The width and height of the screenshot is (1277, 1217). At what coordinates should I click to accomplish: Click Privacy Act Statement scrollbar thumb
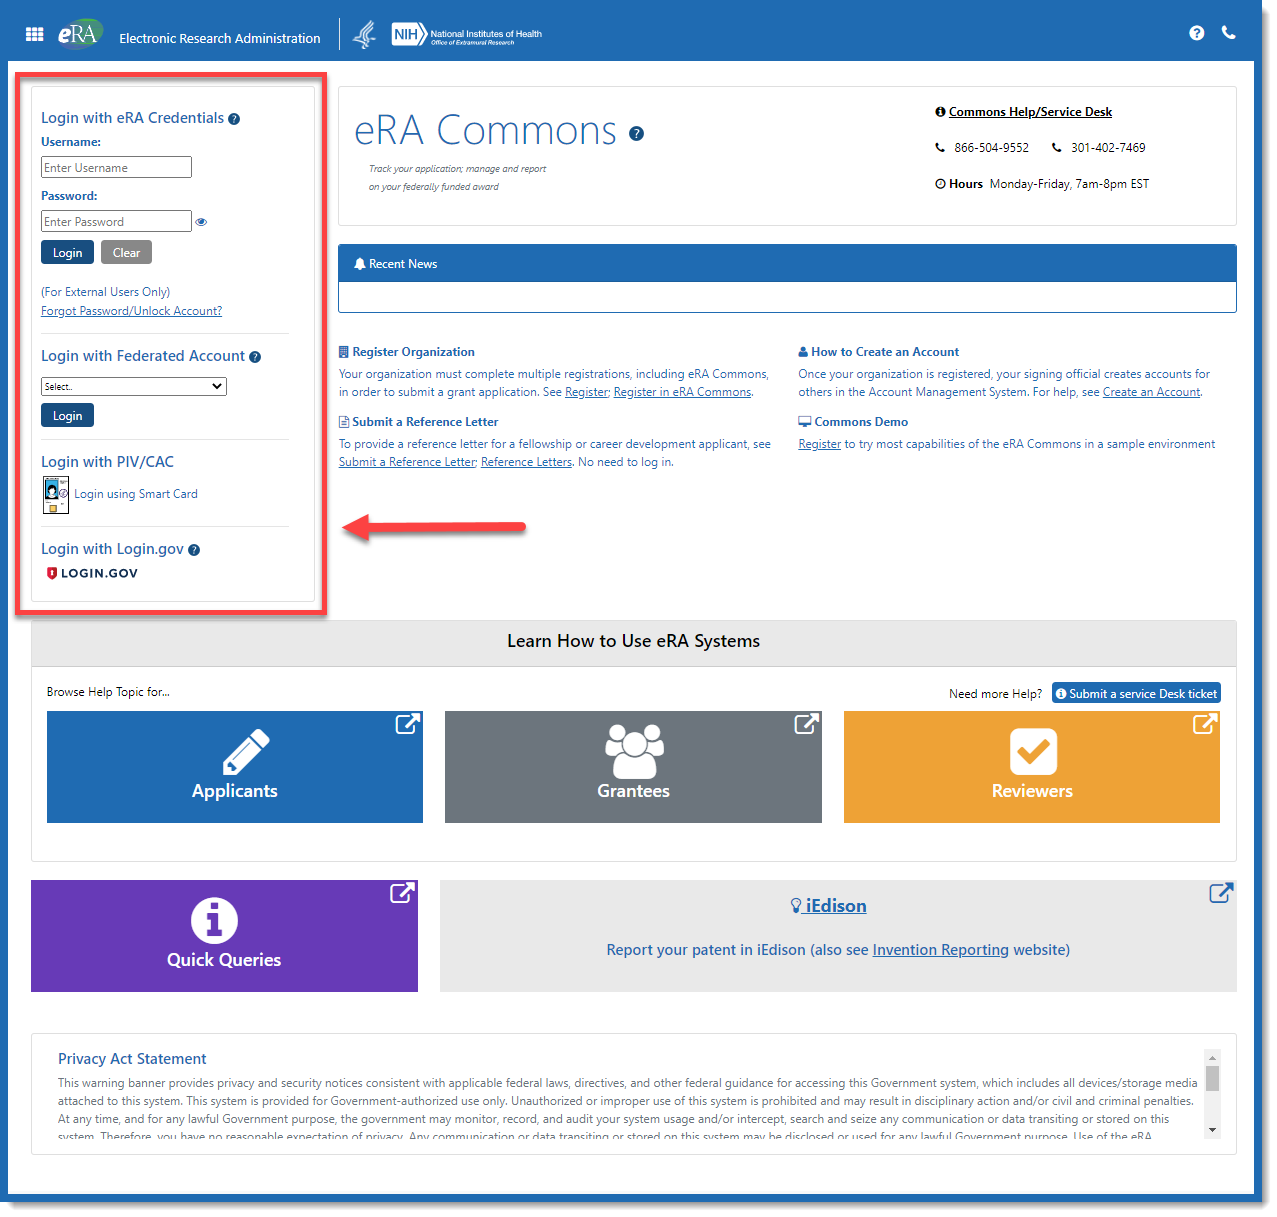click(1212, 1078)
